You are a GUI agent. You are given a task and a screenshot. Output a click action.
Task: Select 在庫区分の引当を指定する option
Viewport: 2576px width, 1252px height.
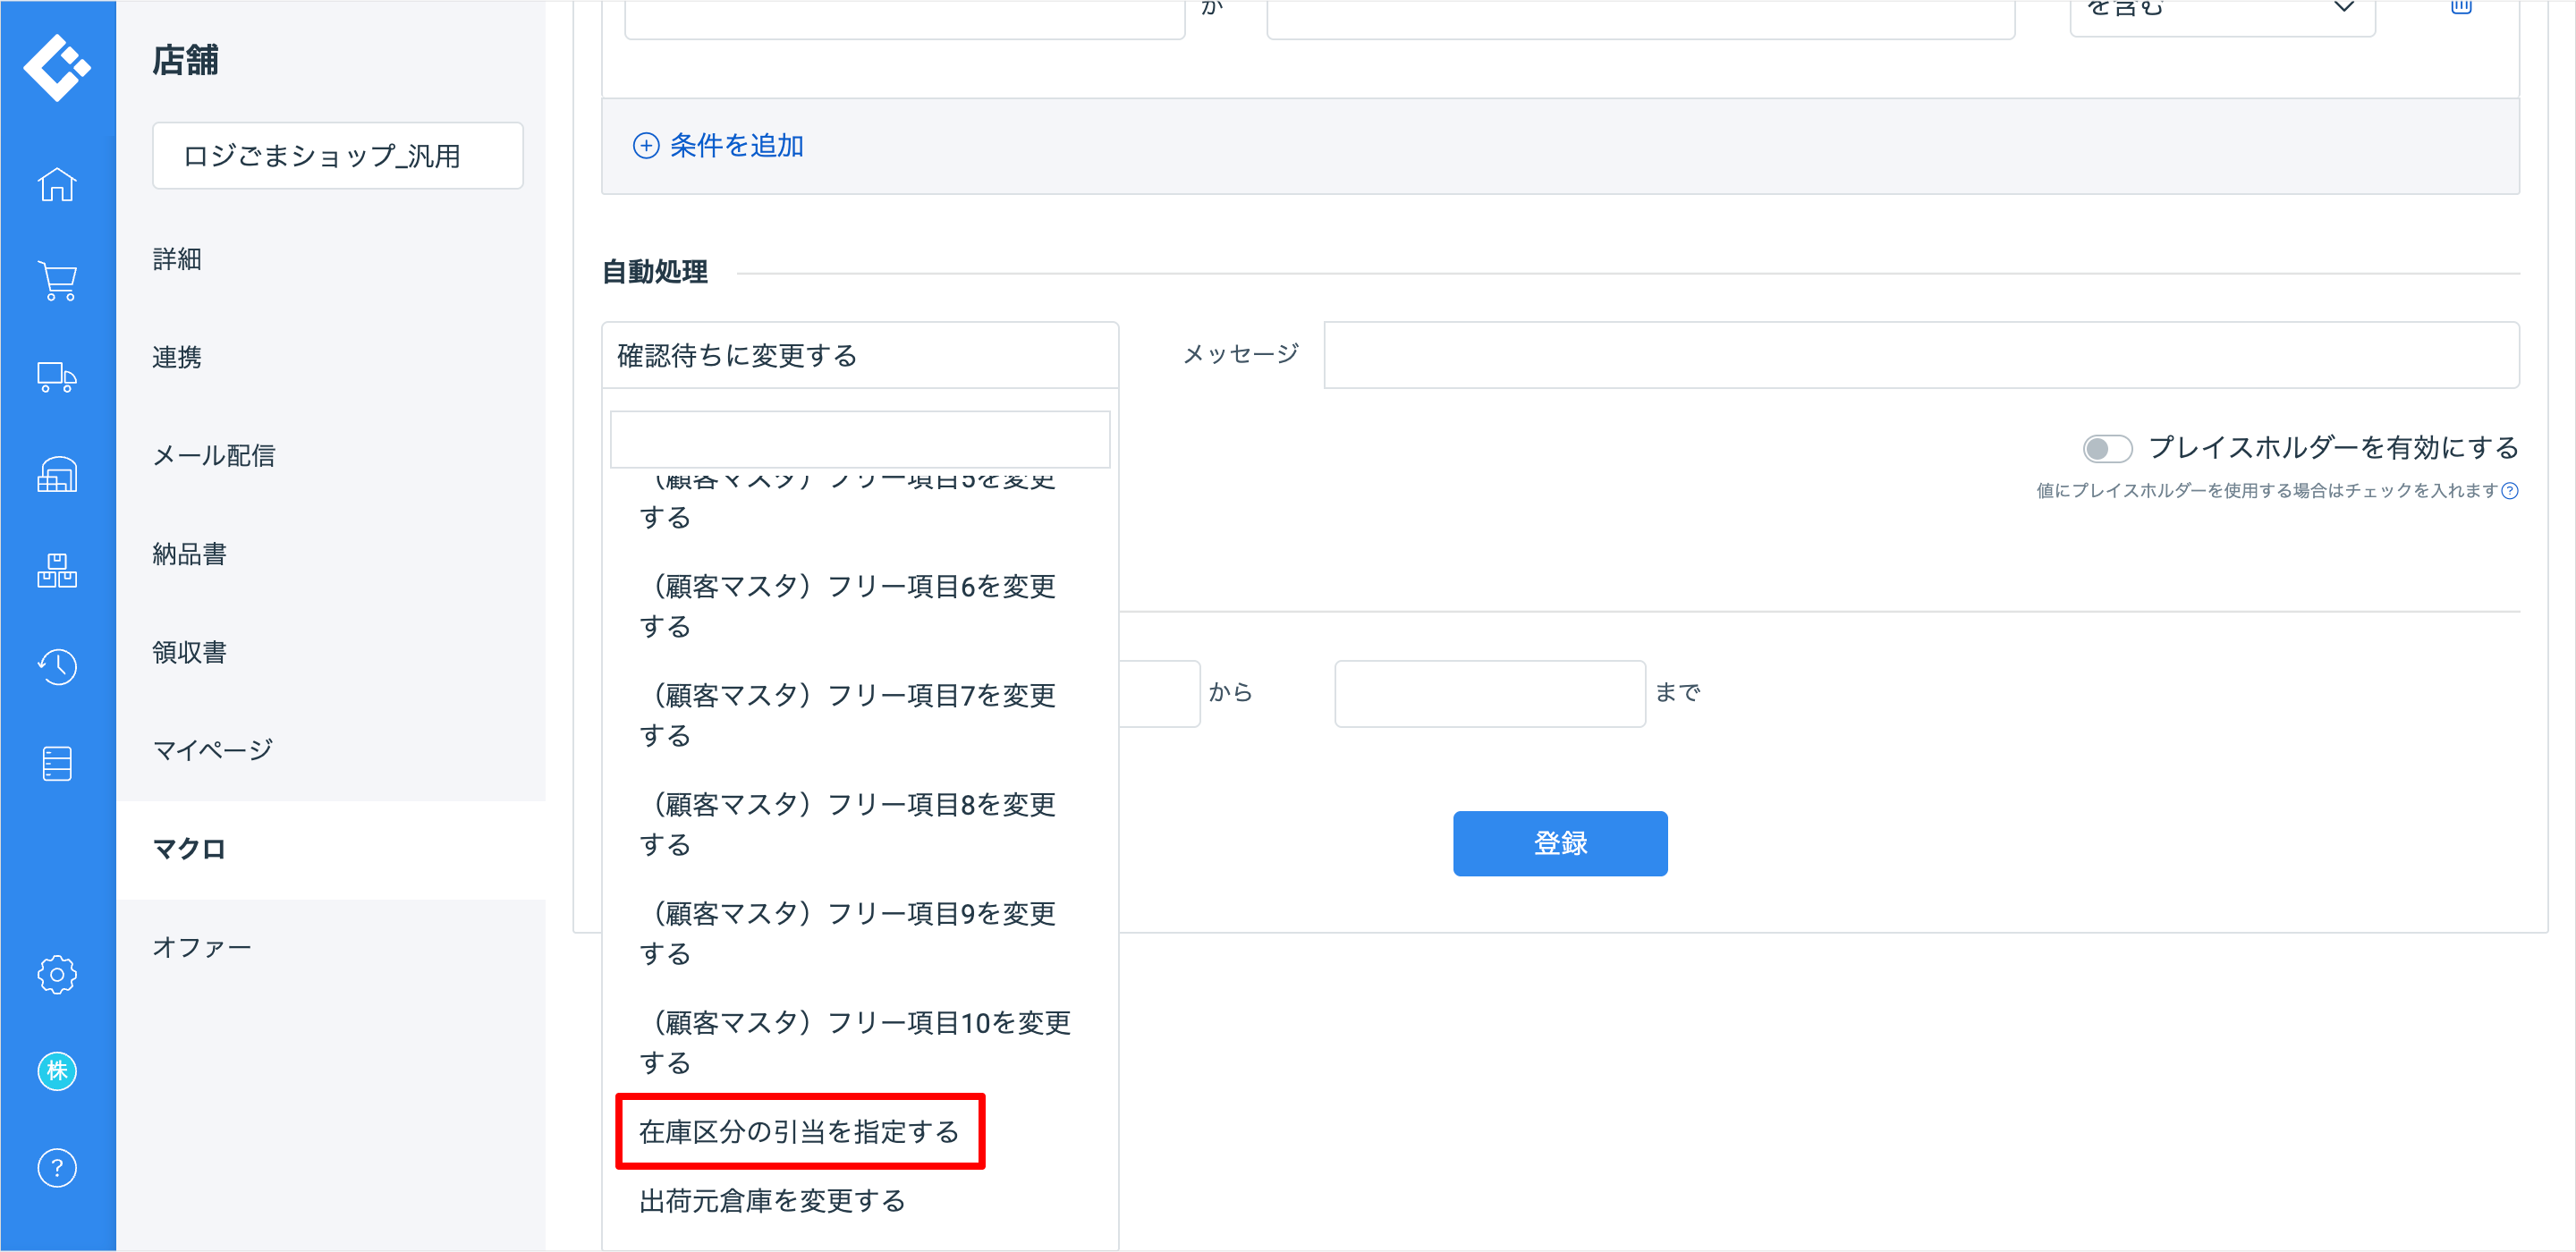[799, 1131]
